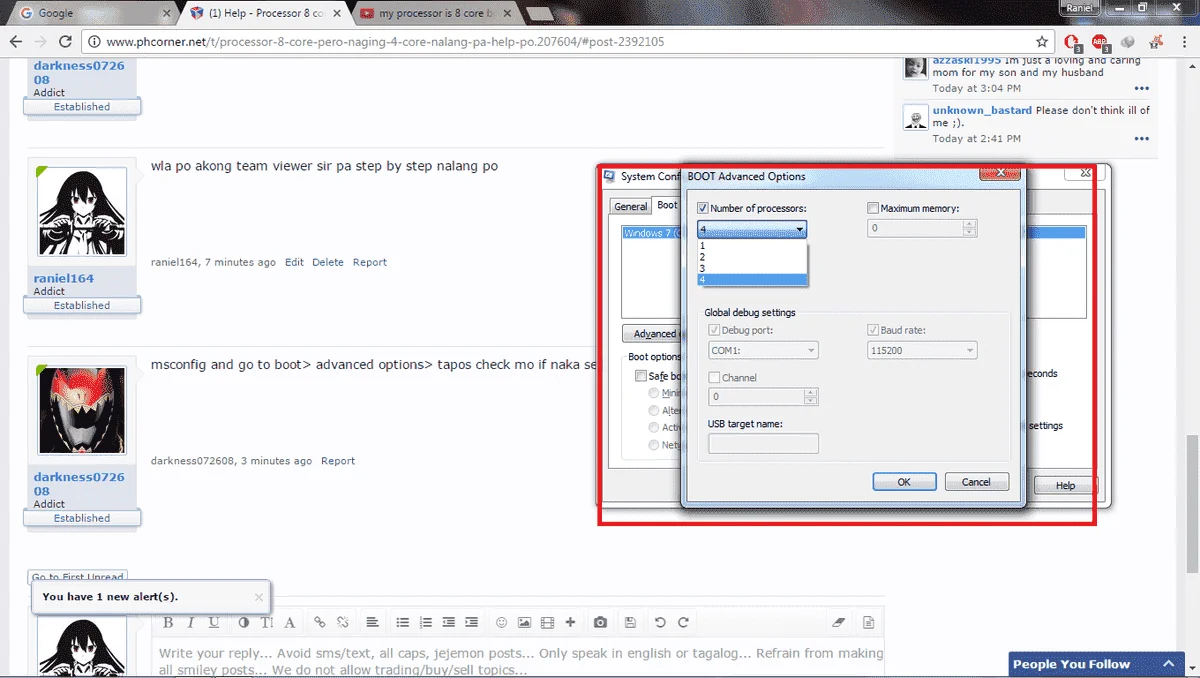Screen dimensions: 1200x678
Task: Insert an image into the reply
Action: coord(524,622)
